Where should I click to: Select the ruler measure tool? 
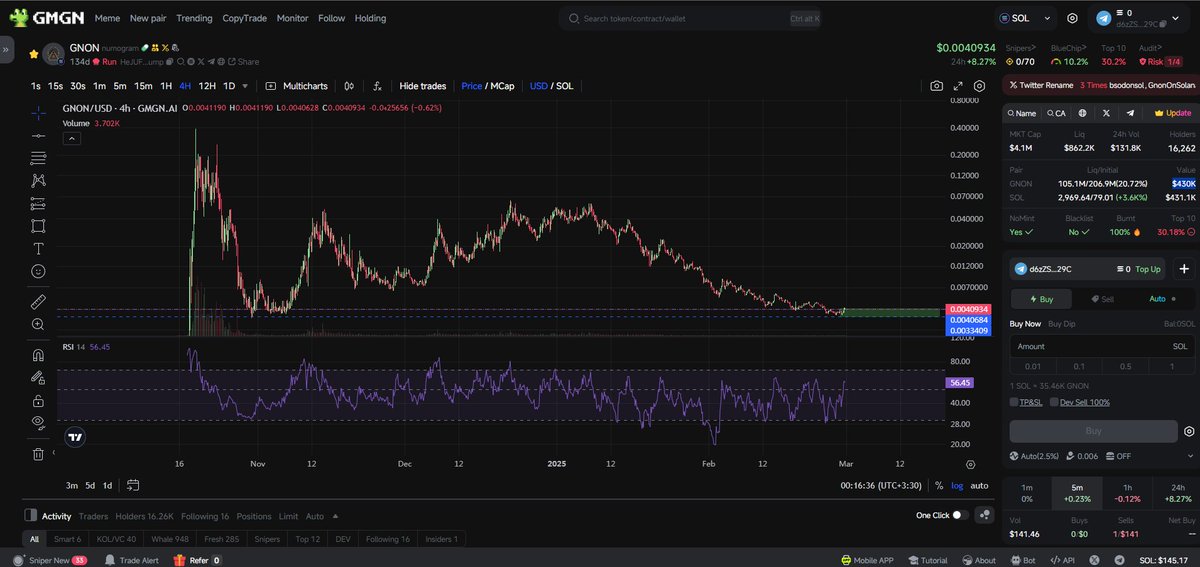pos(38,301)
